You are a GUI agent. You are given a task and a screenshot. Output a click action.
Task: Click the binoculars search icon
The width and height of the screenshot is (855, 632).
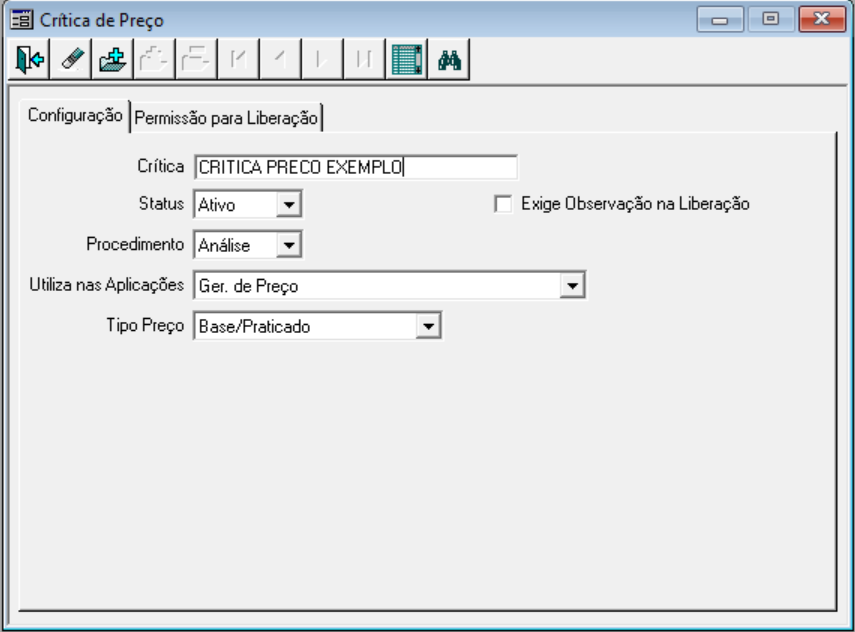(x=449, y=59)
